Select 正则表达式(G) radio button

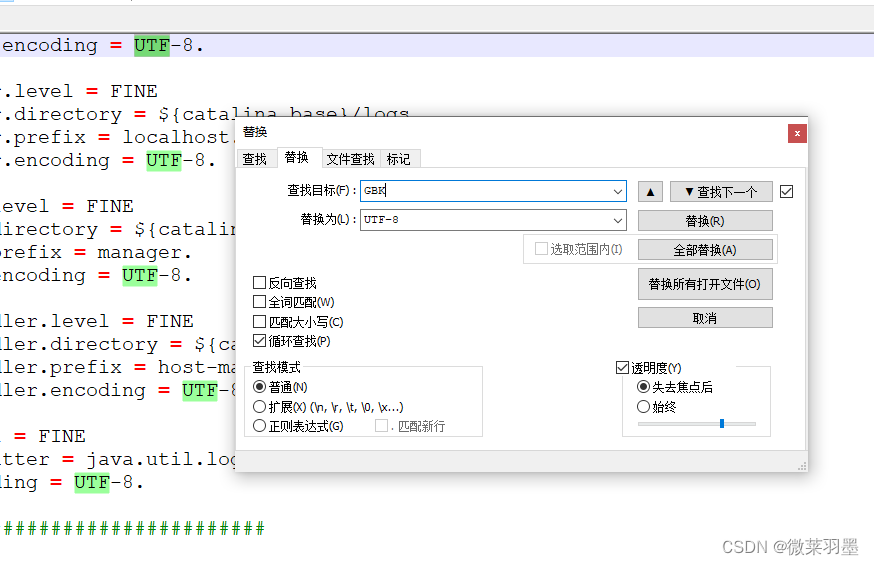[259, 426]
